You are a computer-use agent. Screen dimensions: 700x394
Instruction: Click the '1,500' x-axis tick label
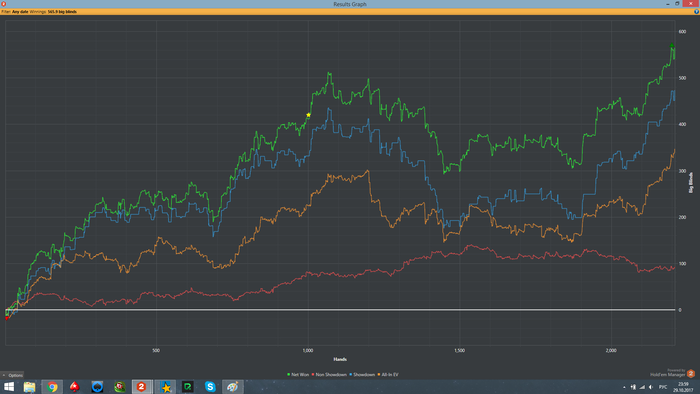[x=459, y=350]
